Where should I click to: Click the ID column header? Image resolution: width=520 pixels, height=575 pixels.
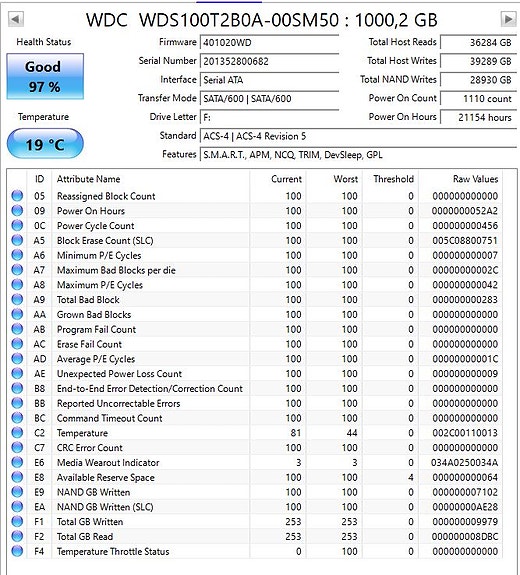point(39,179)
